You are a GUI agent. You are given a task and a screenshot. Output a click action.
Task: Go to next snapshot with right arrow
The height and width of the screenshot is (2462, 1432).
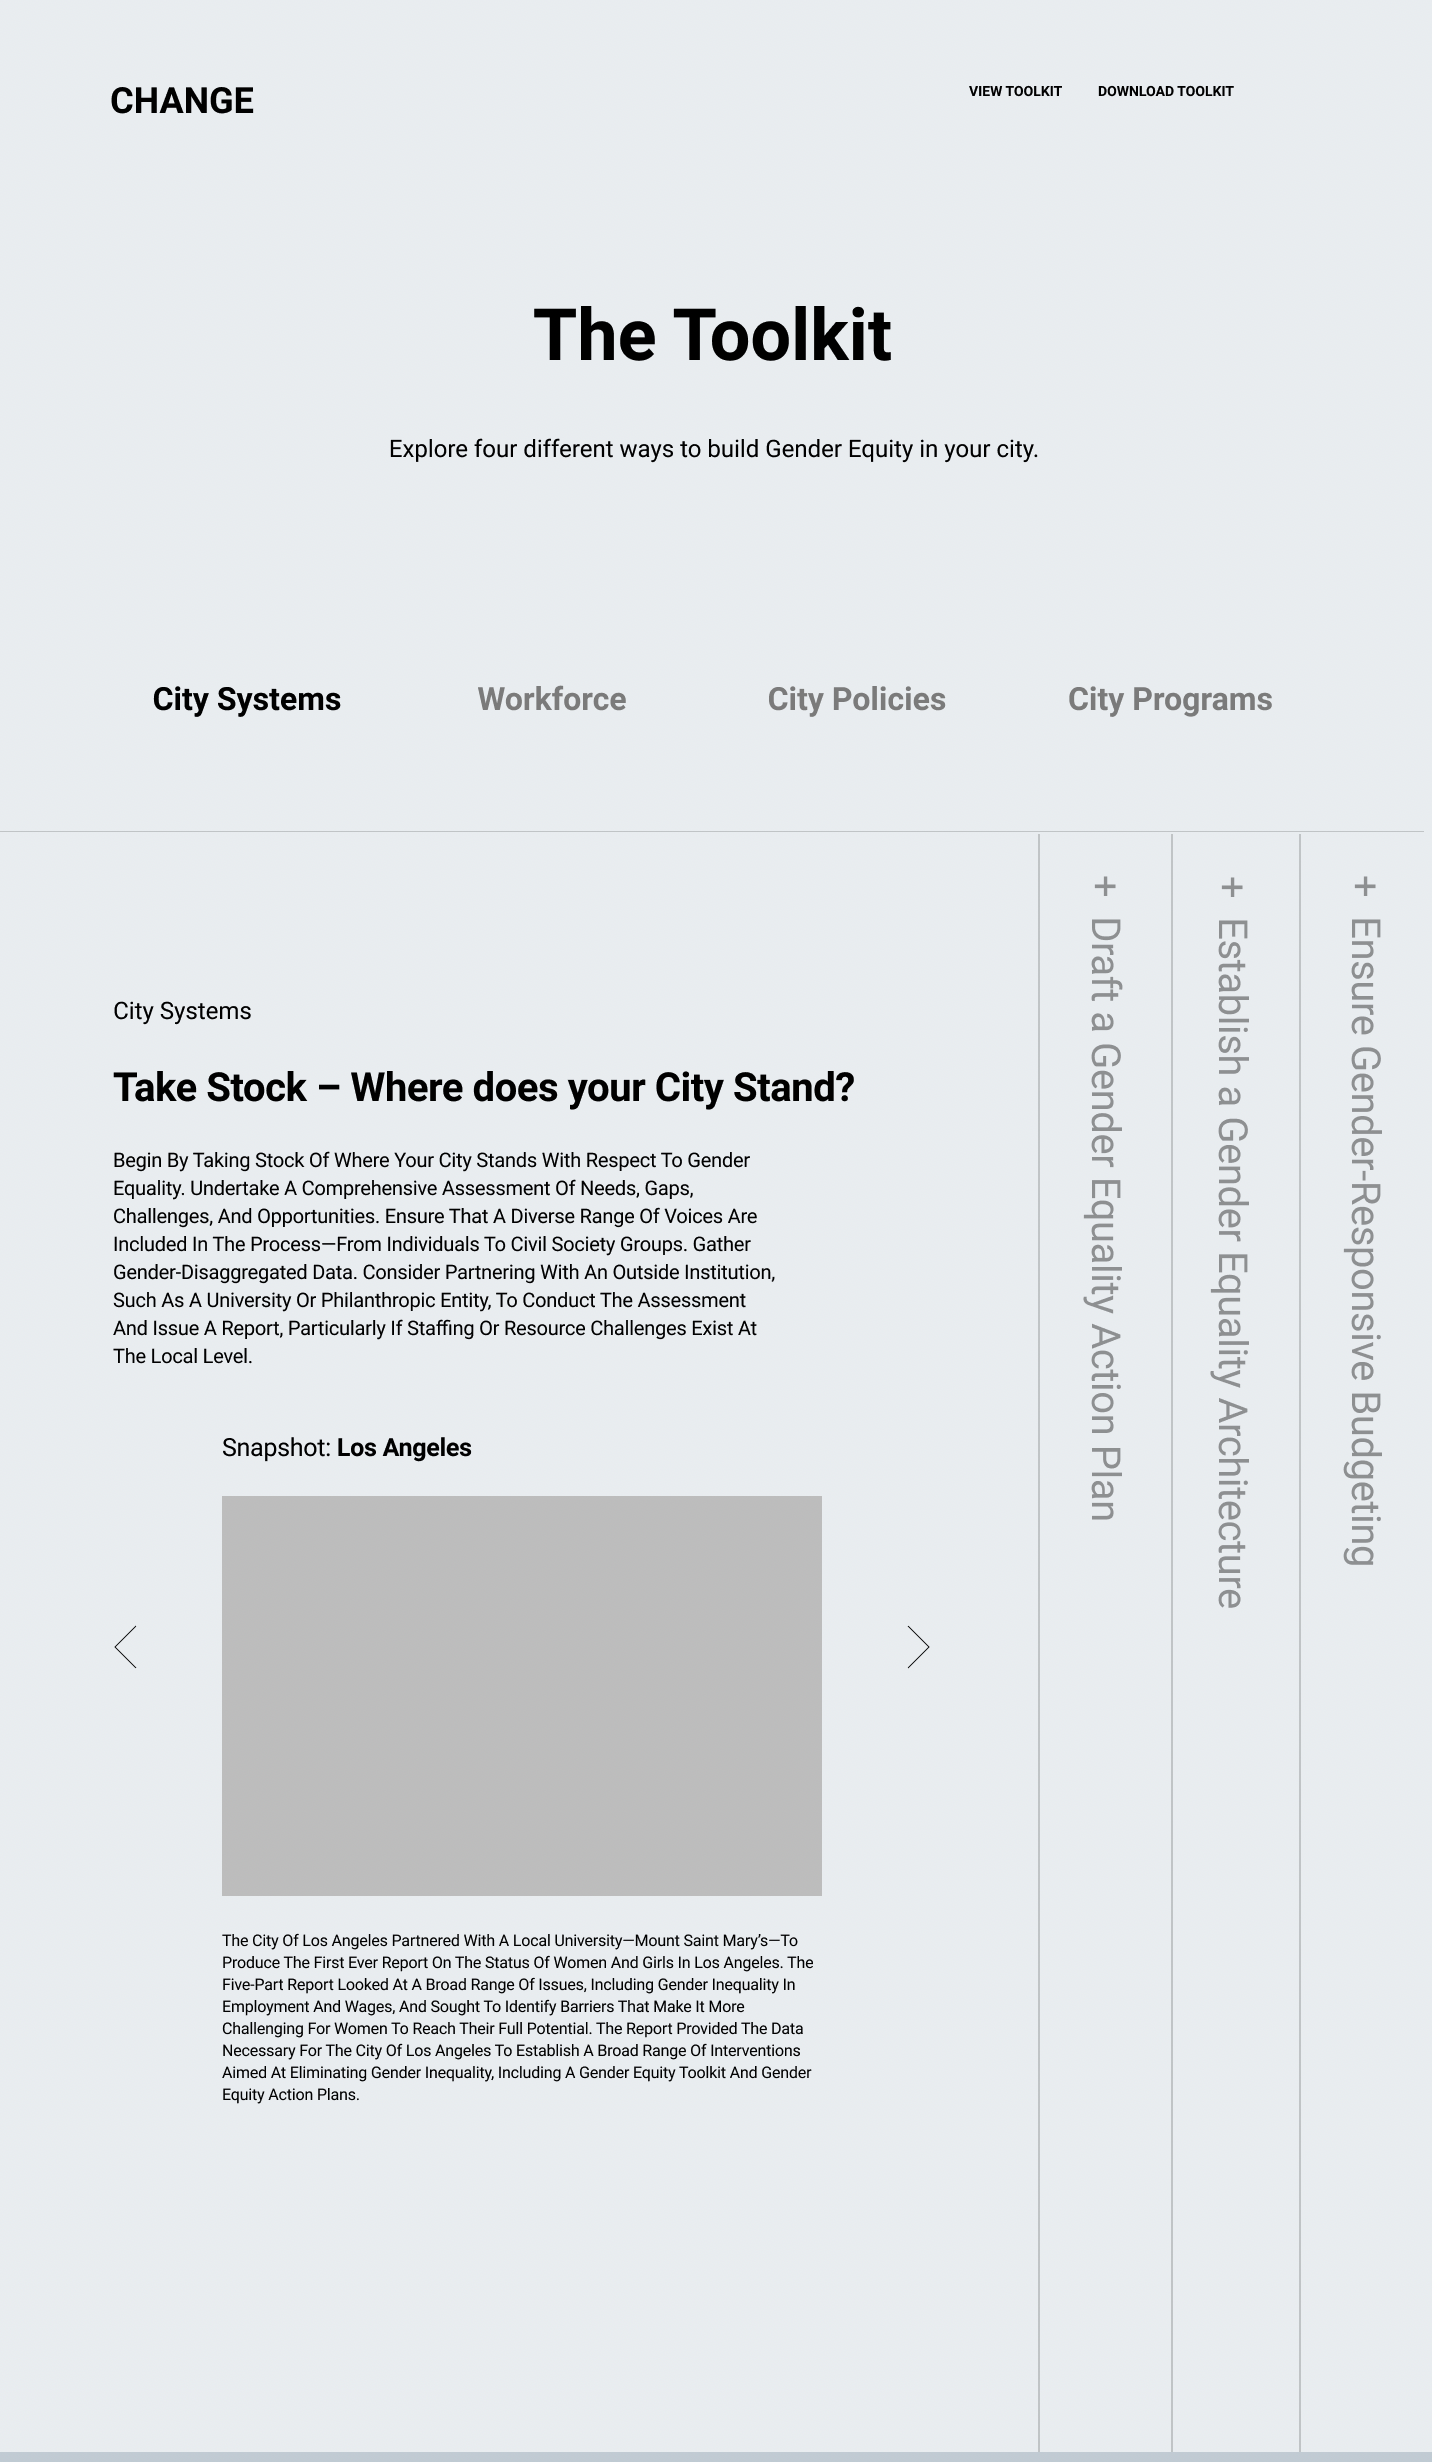coord(918,1647)
